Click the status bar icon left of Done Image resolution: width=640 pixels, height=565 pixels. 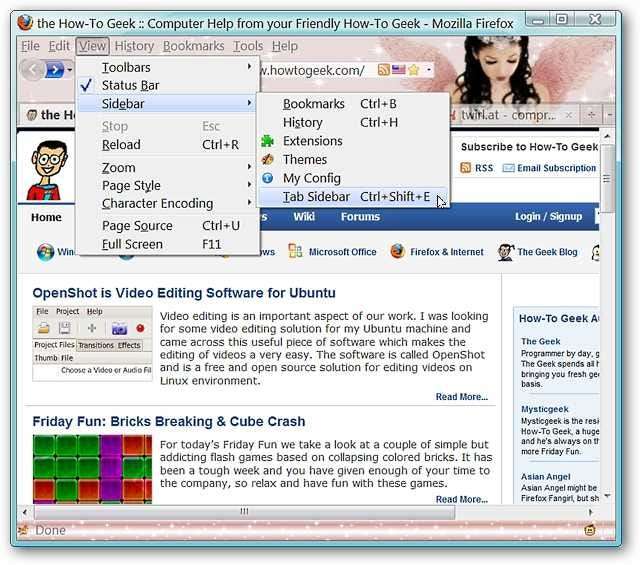23,530
